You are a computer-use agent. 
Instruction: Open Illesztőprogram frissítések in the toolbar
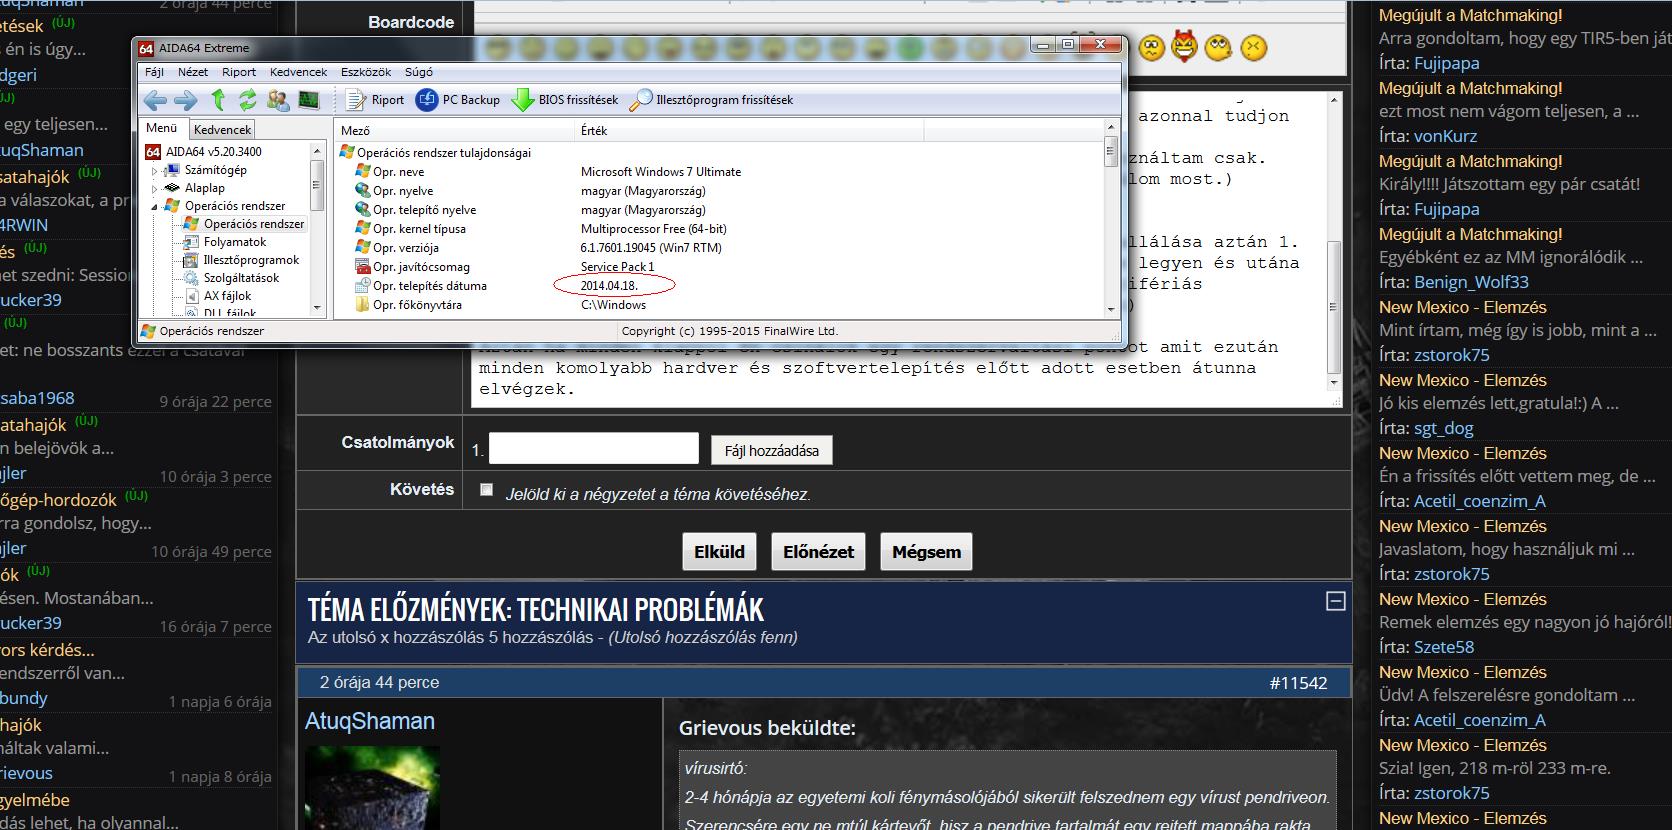[x=711, y=99]
